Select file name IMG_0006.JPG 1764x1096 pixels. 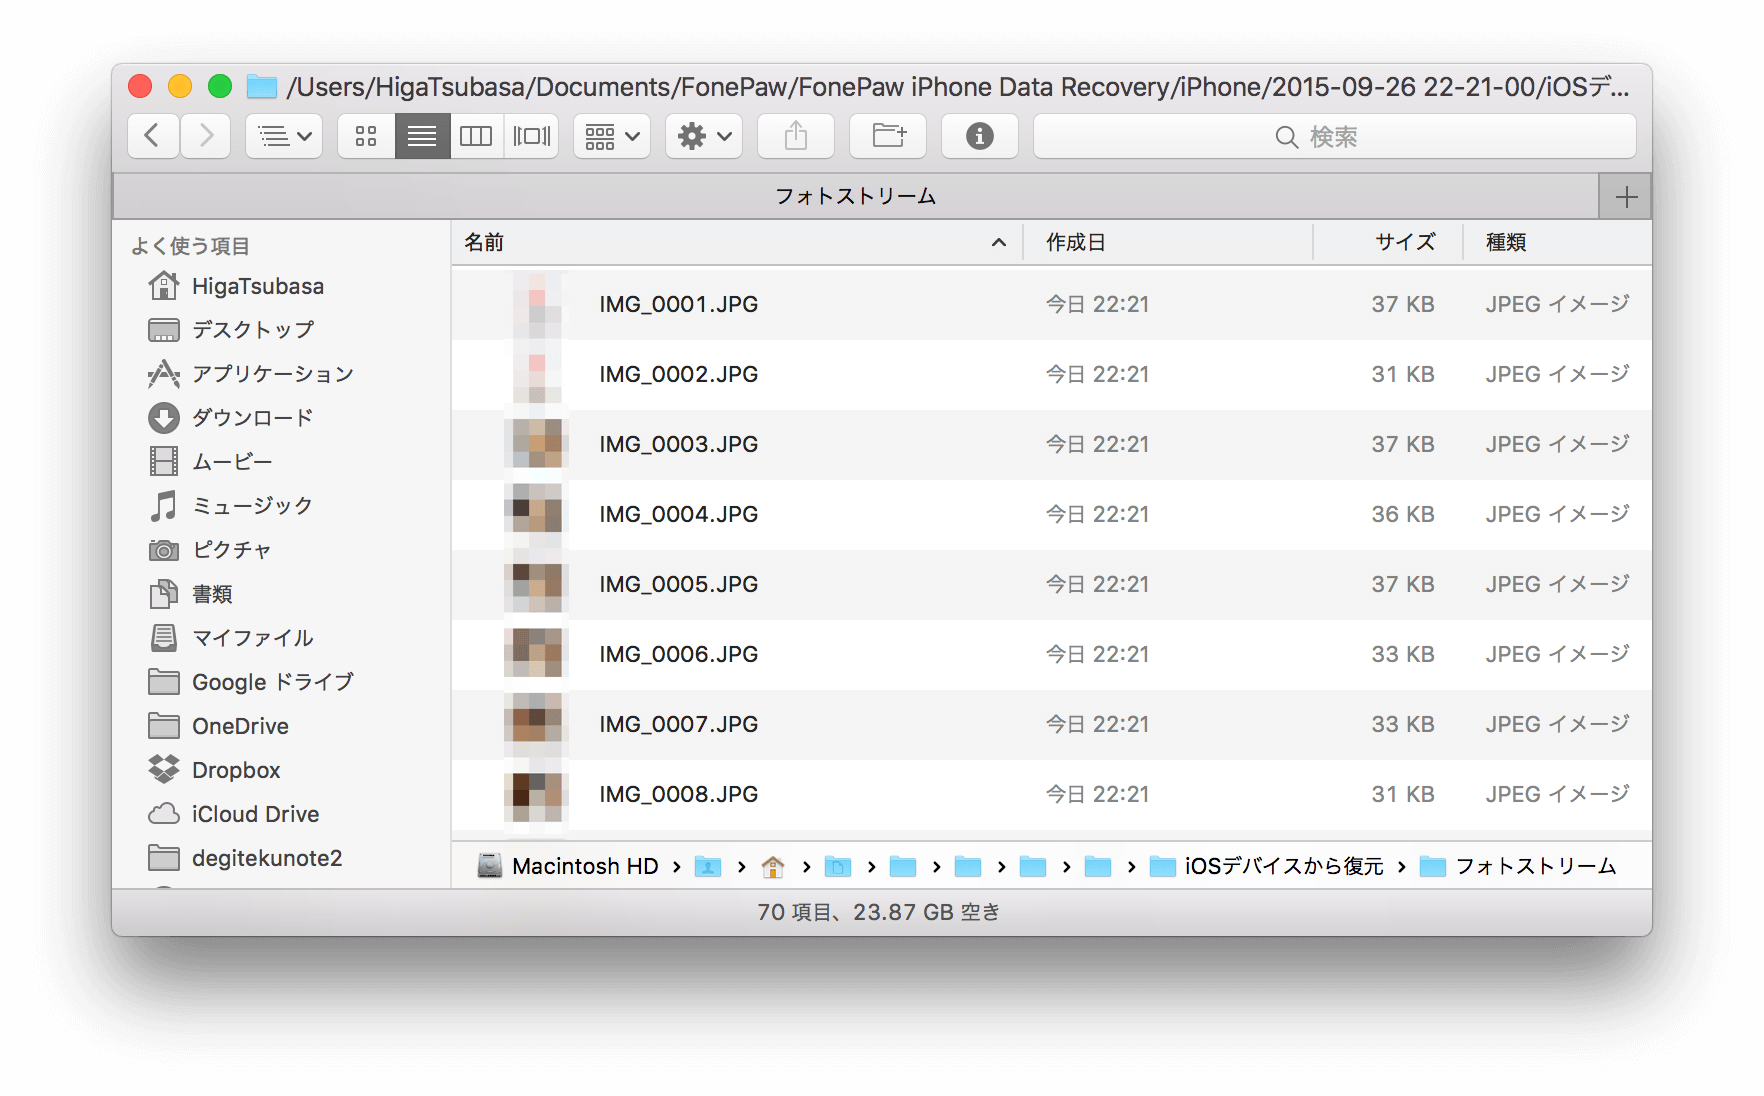pyautogui.click(x=679, y=654)
